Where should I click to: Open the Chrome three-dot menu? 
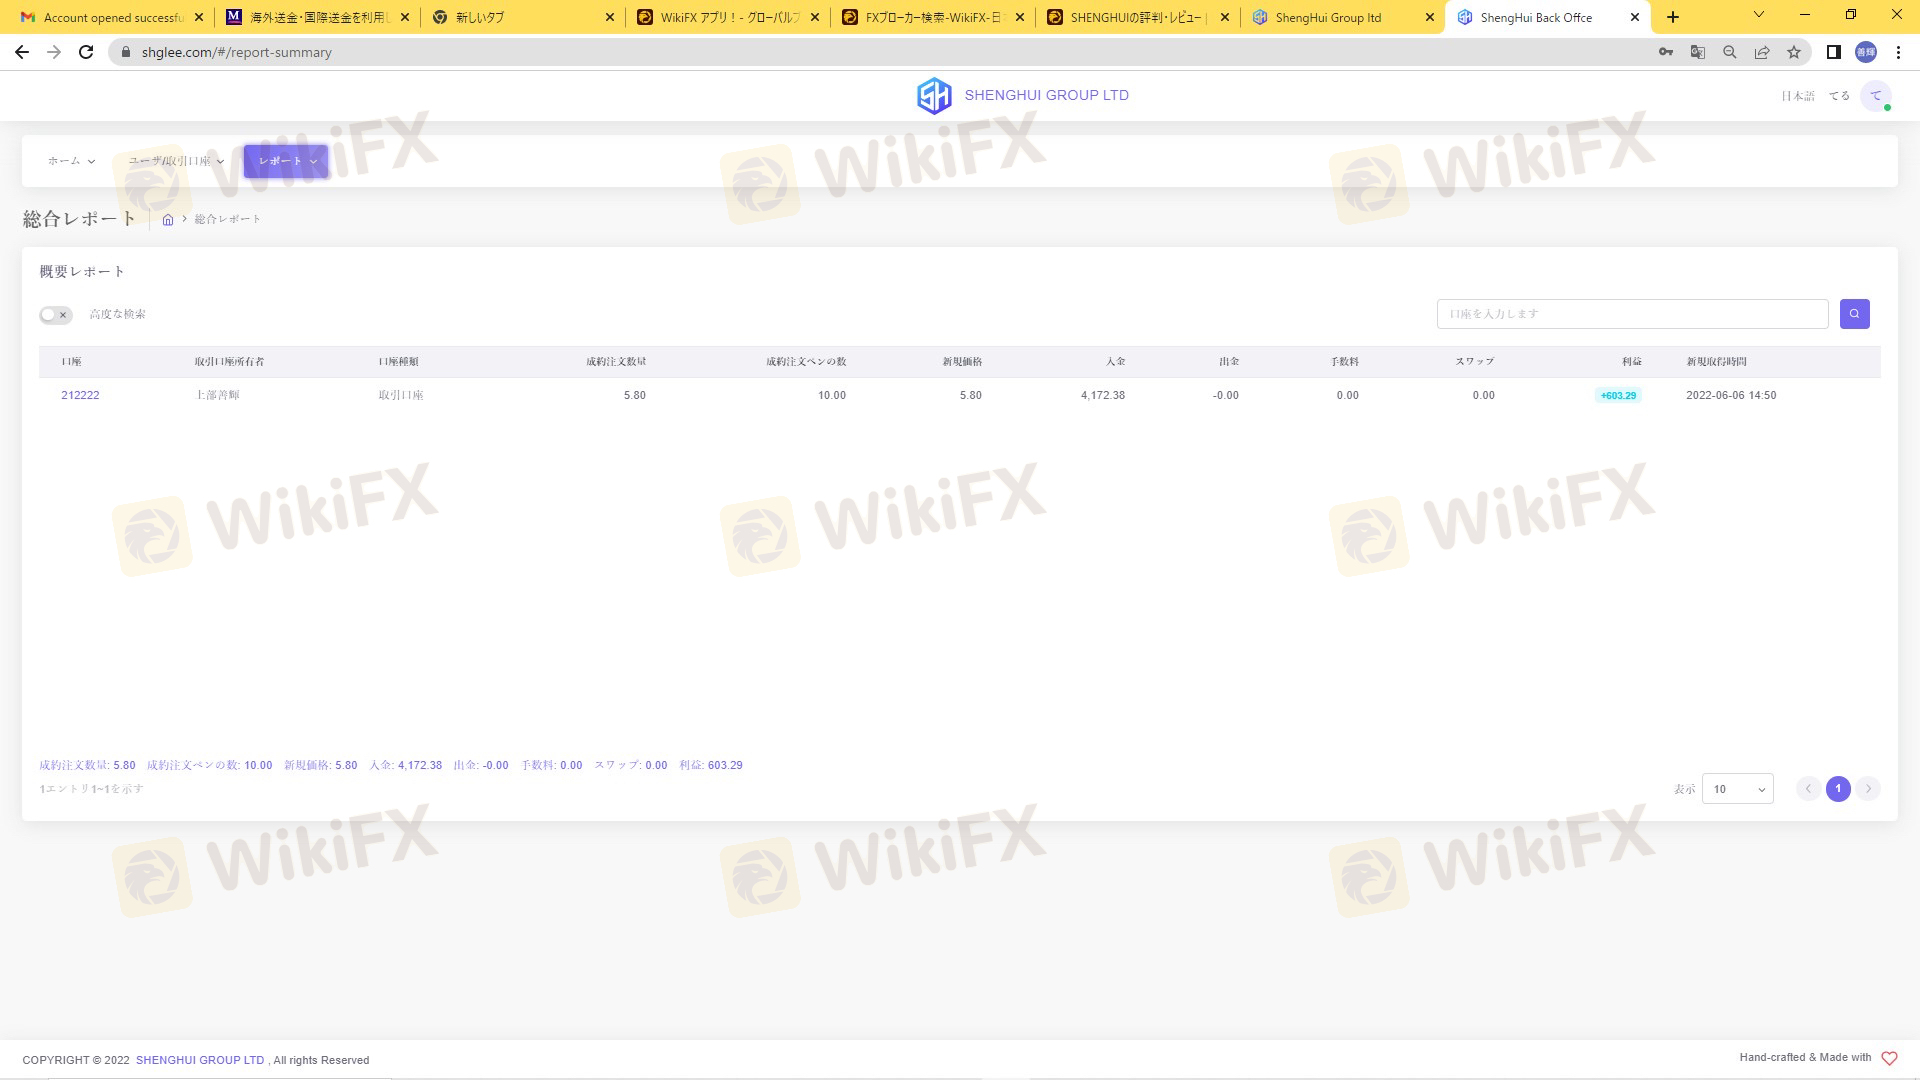tap(1898, 52)
